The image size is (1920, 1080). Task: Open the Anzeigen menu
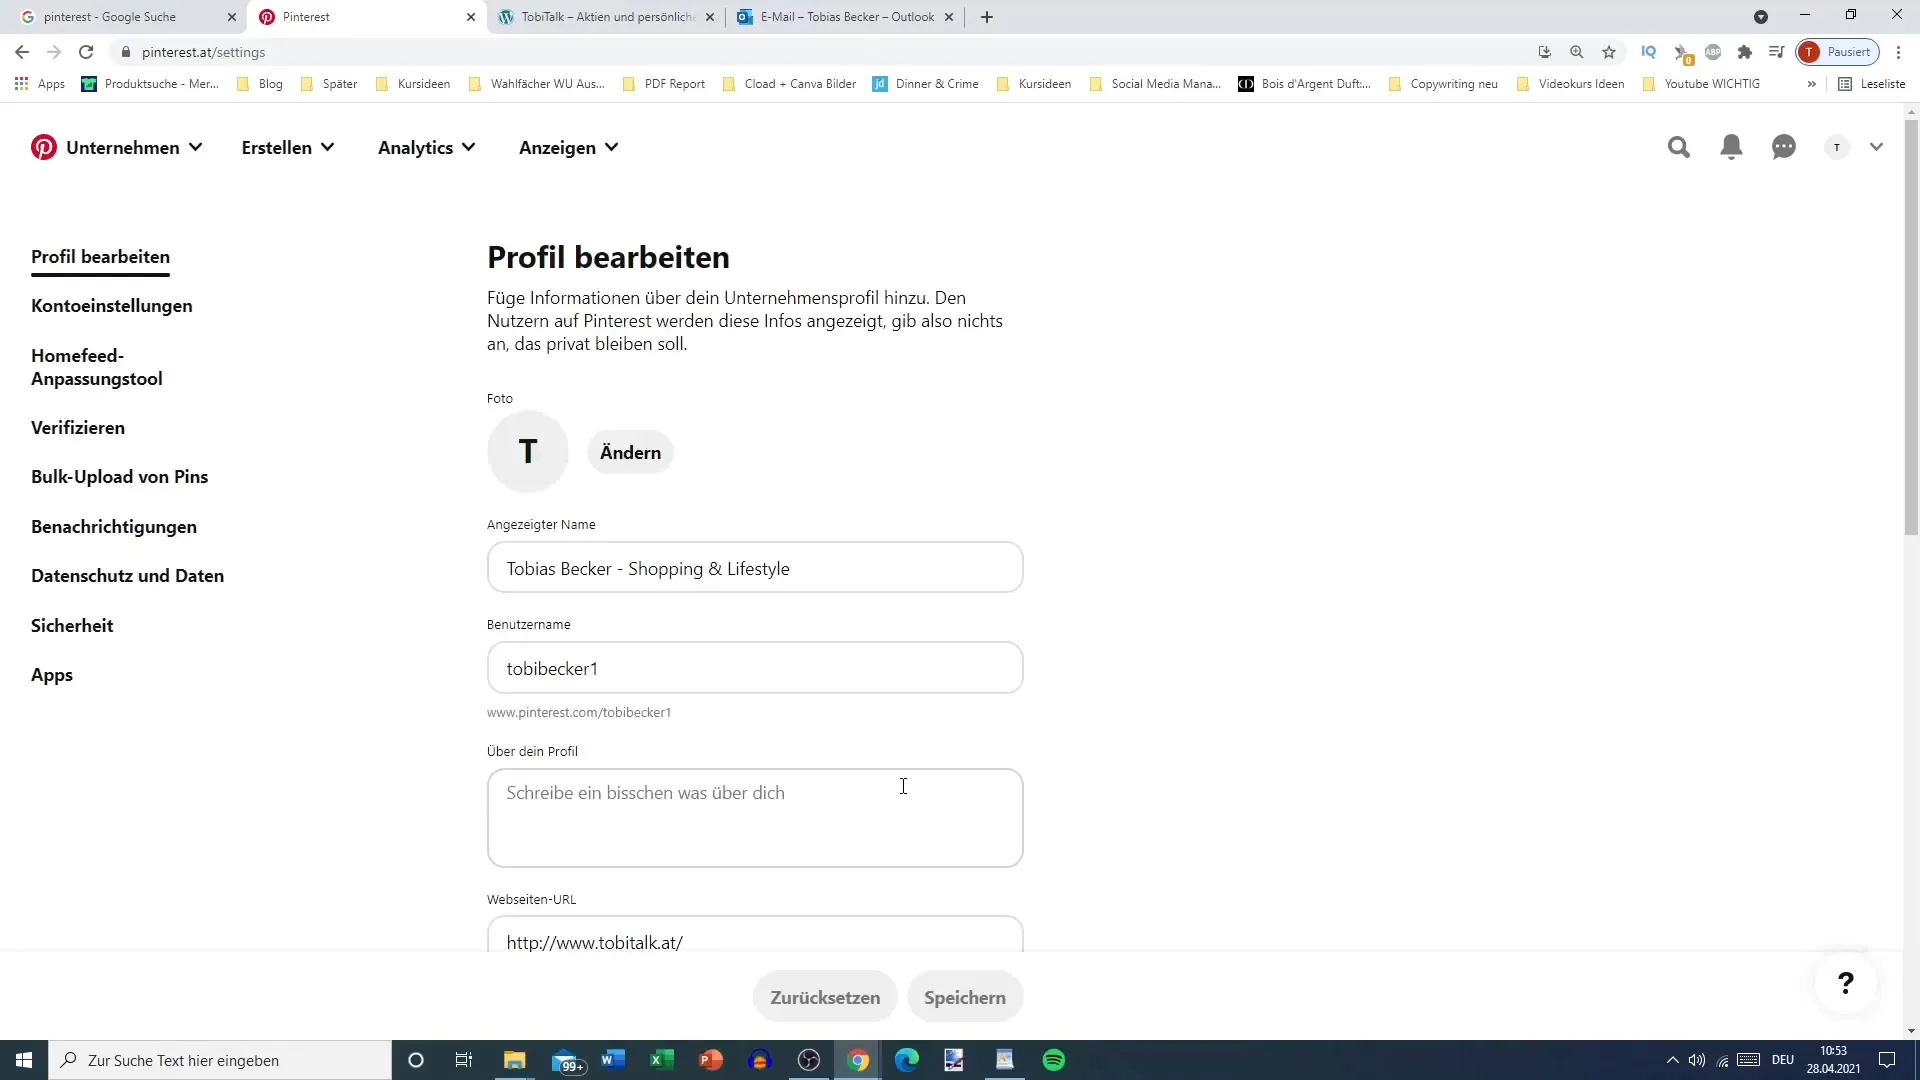[567, 148]
